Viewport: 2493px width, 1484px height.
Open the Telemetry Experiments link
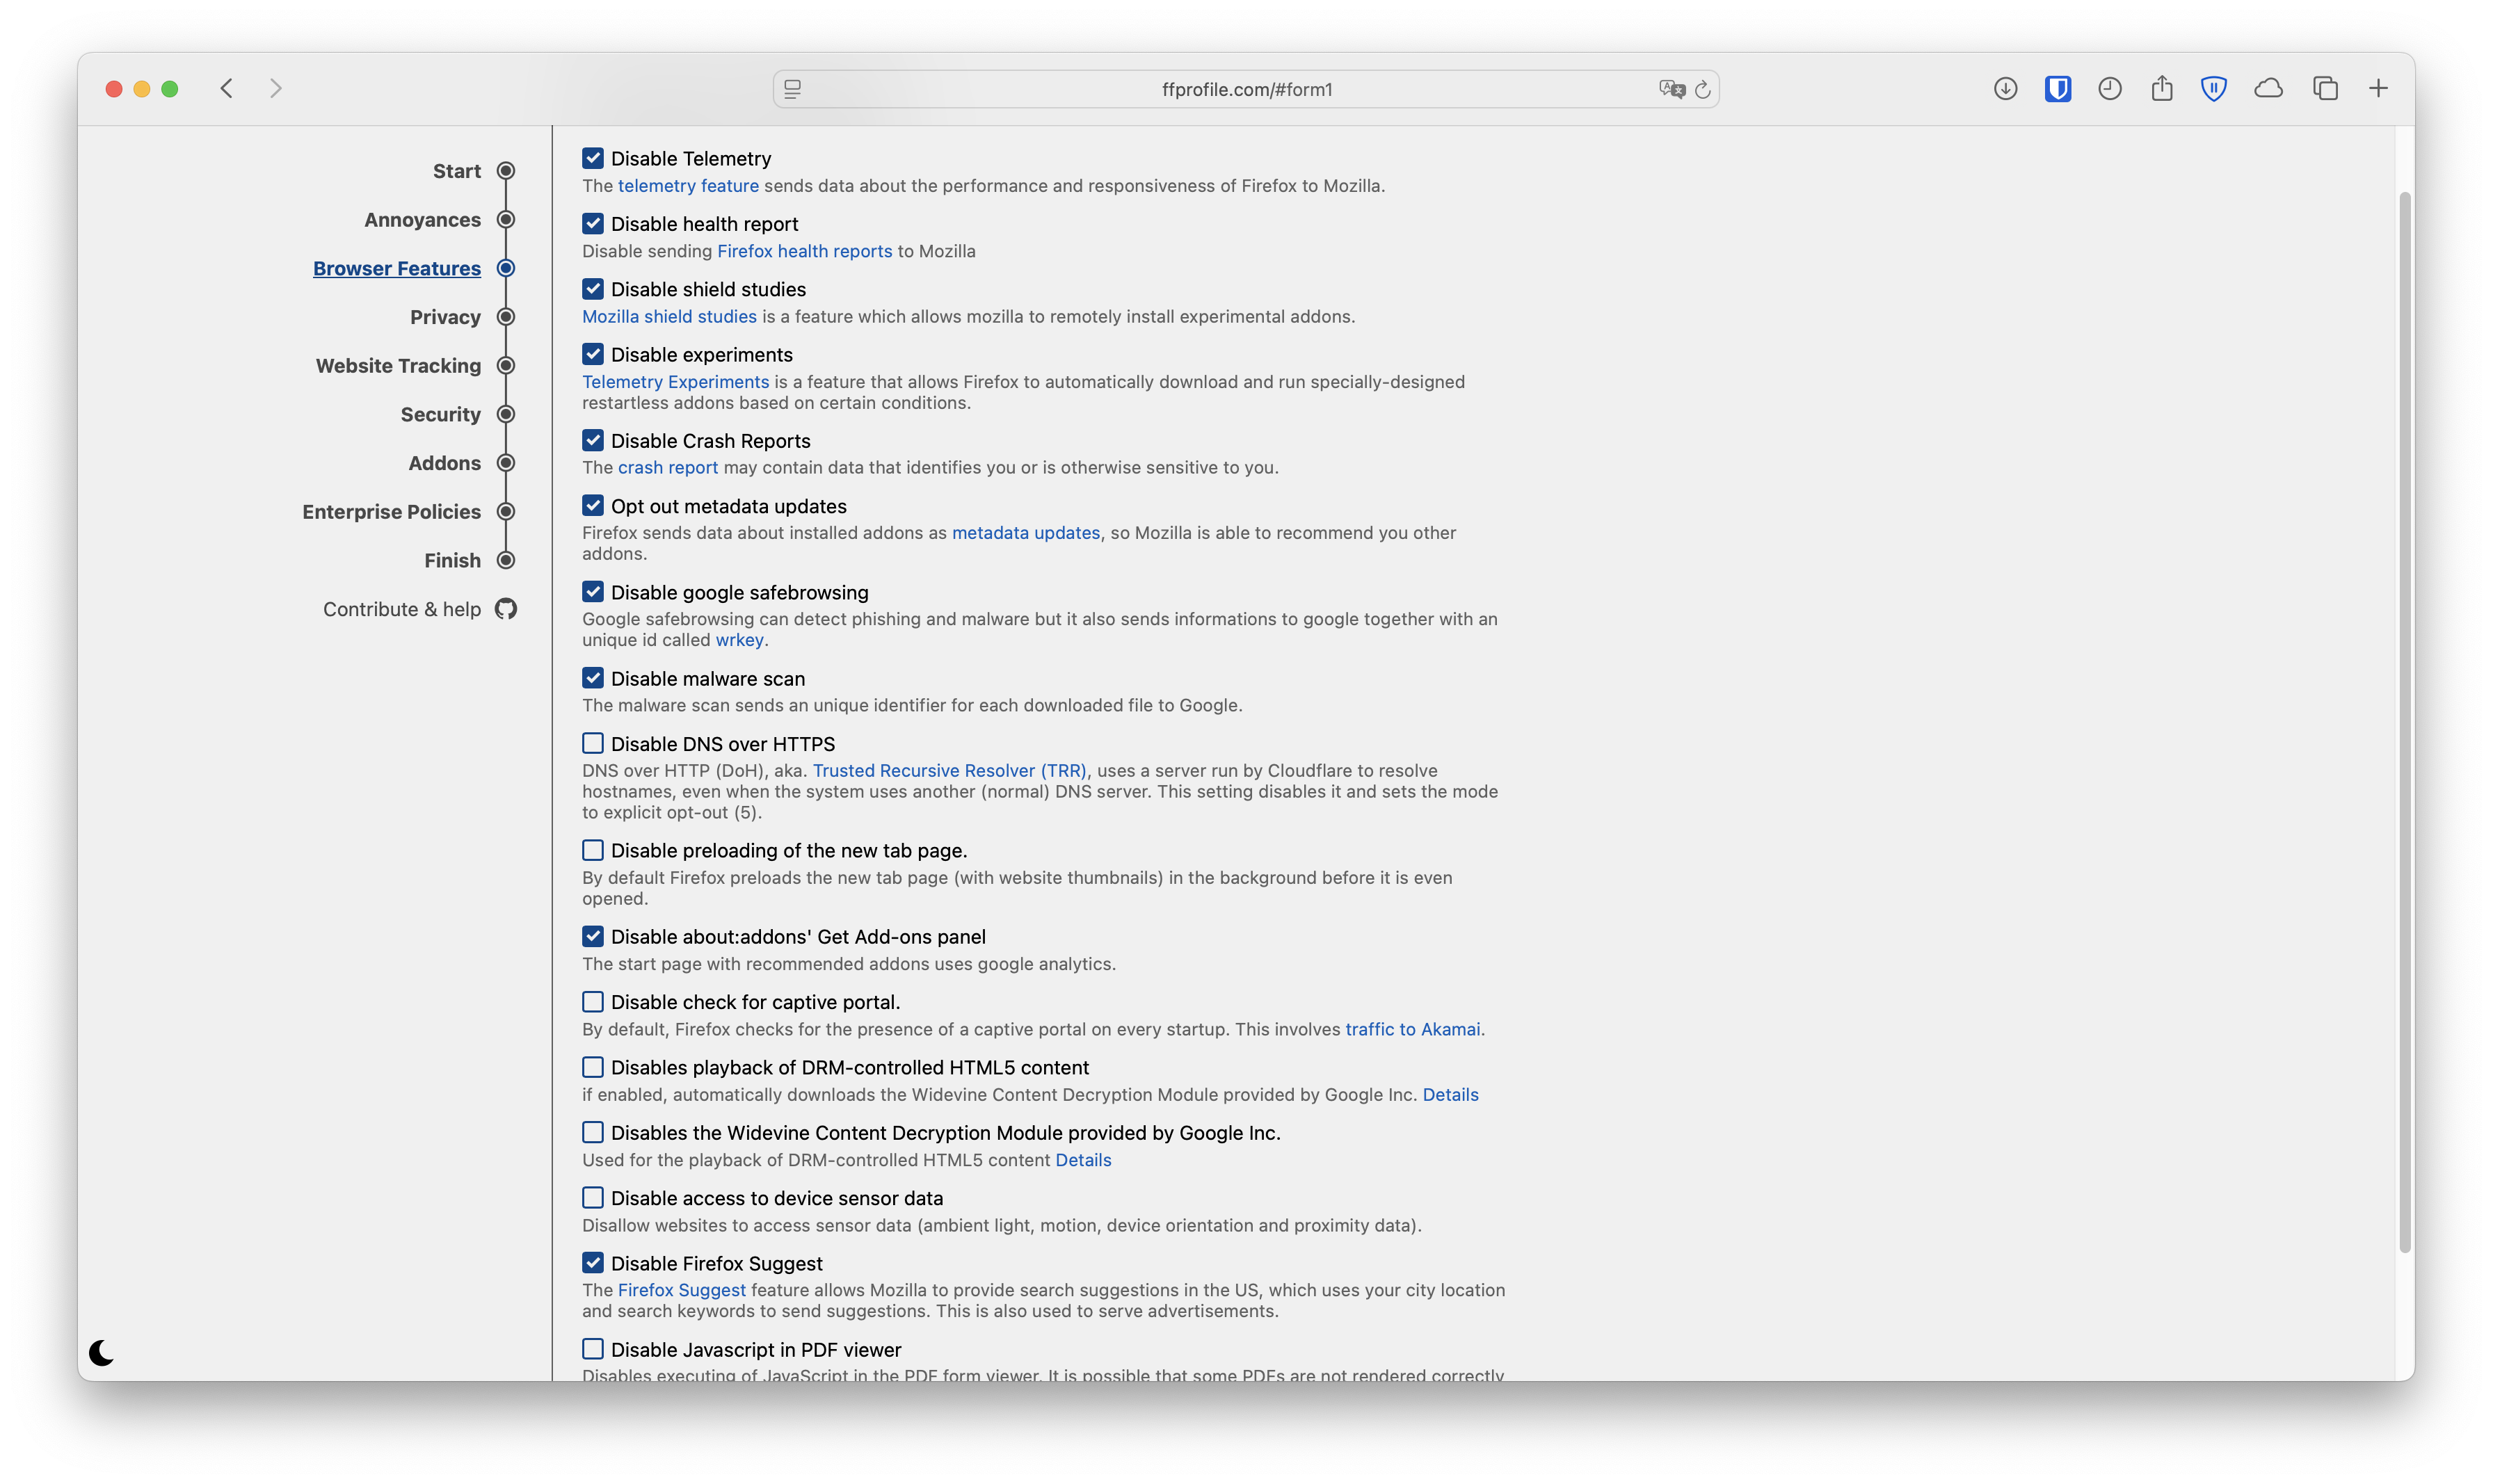click(x=676, y=381)
